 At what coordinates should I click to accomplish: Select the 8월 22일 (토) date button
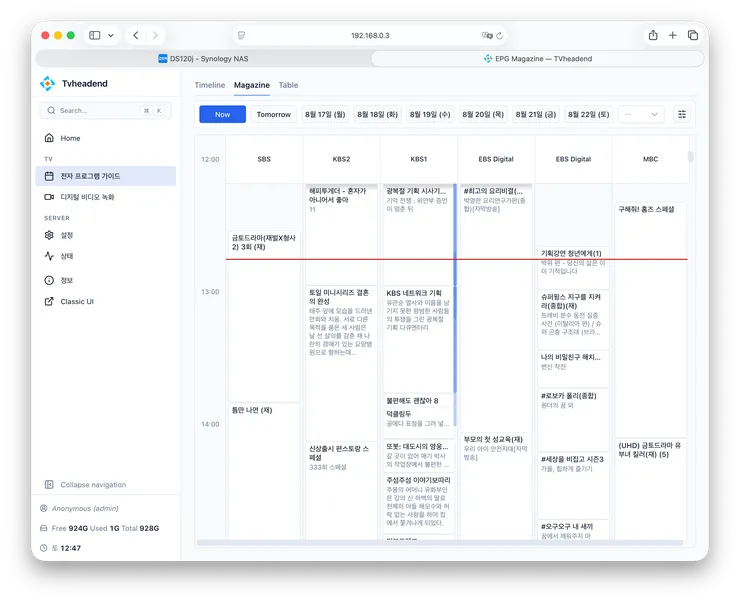click(x=589, y=114)
